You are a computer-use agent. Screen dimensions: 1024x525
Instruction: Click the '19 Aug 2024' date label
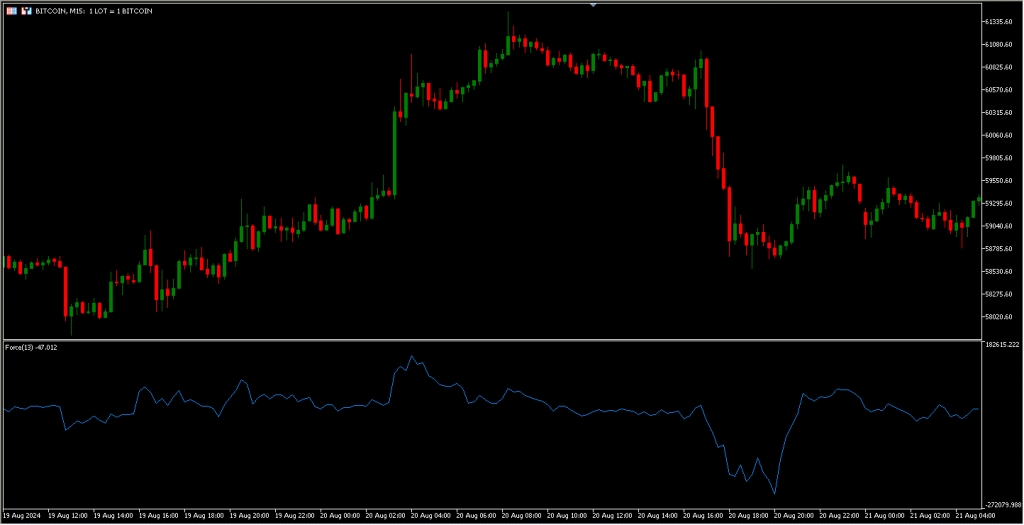click(22, 515)
